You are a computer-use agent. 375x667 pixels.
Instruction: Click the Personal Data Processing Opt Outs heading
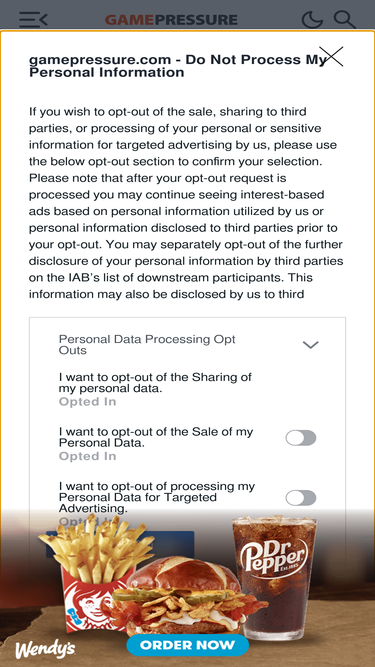click(147, 345)
